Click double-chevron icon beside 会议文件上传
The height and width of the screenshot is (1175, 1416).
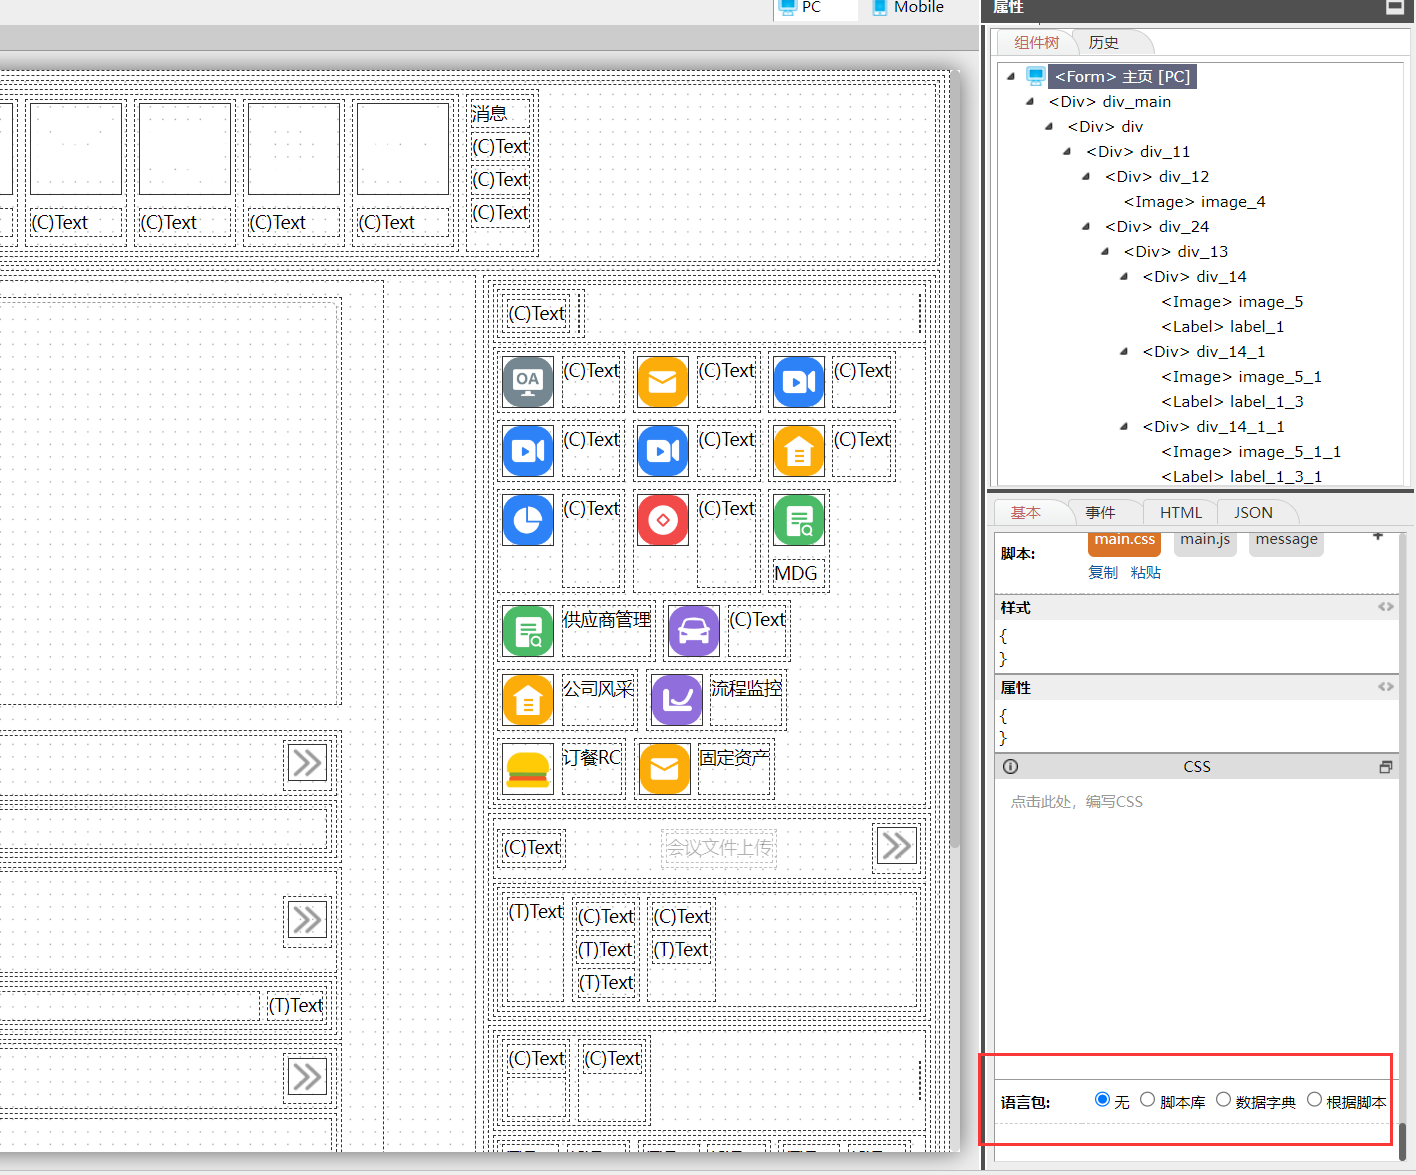point(896,846)
